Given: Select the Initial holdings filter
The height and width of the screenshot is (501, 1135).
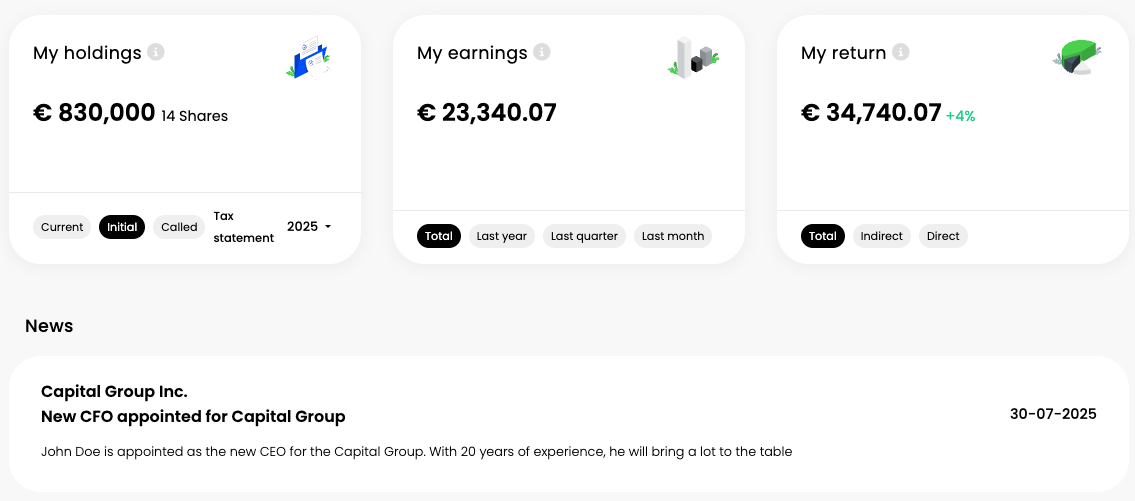Looking at the screenshot, I should pos(122,227).
